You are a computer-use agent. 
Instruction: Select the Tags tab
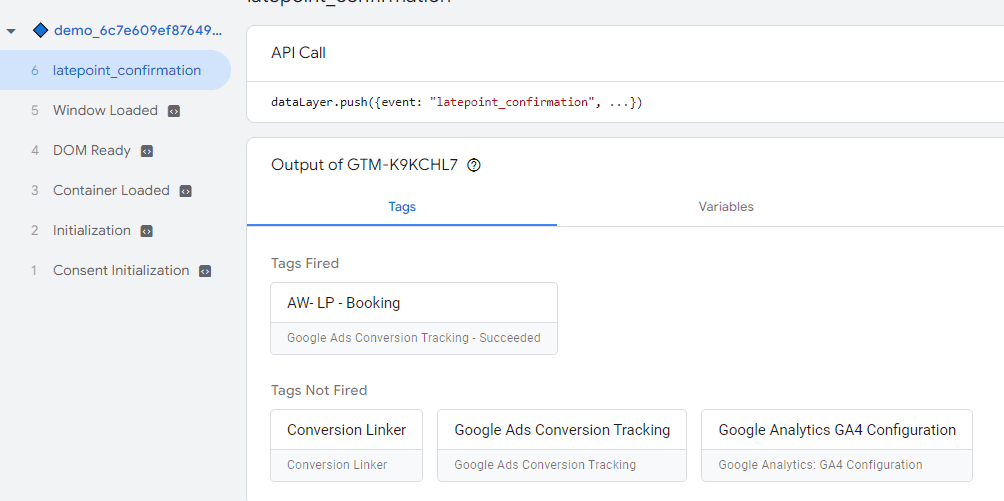[402, 207]
